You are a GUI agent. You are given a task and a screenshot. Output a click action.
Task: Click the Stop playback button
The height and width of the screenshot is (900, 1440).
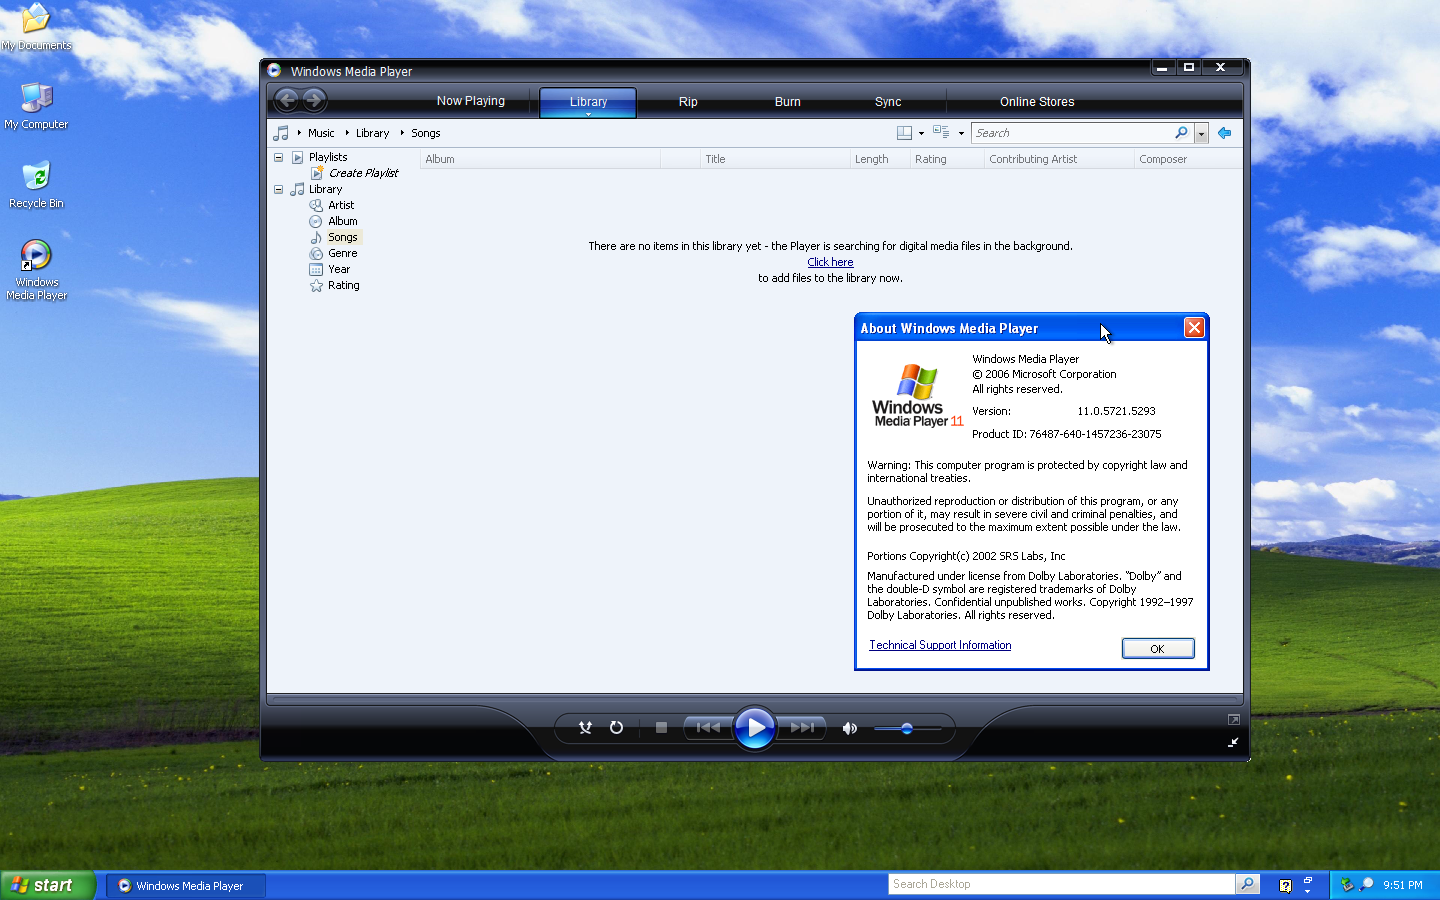tap(661, 728)
